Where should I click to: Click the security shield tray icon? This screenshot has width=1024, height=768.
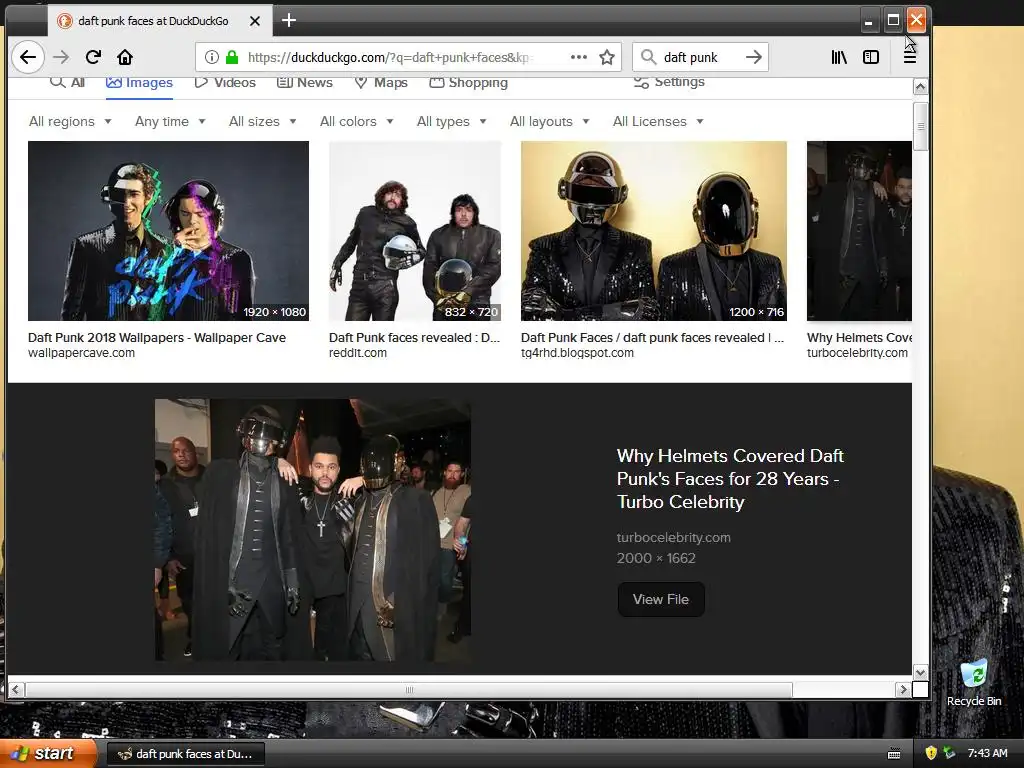[931, 753]
